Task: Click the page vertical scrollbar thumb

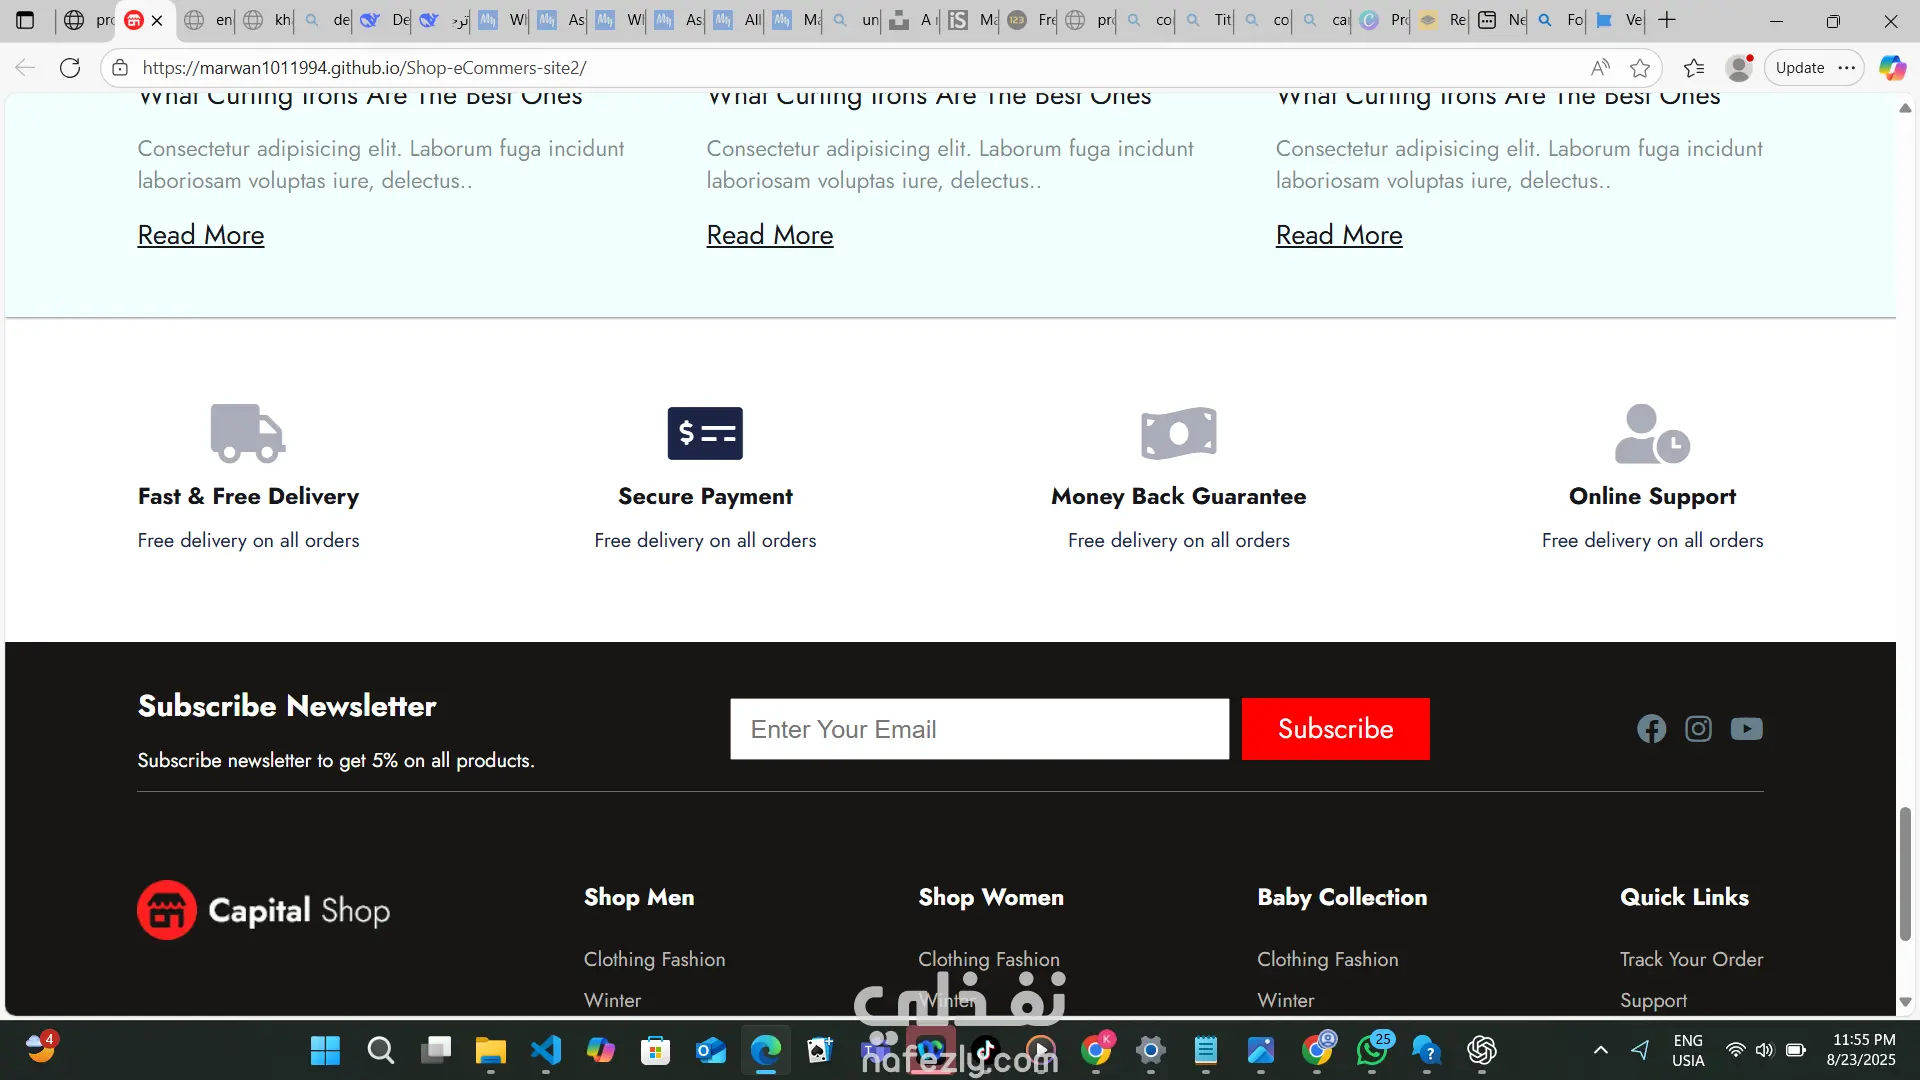Action: (1905, 874)
